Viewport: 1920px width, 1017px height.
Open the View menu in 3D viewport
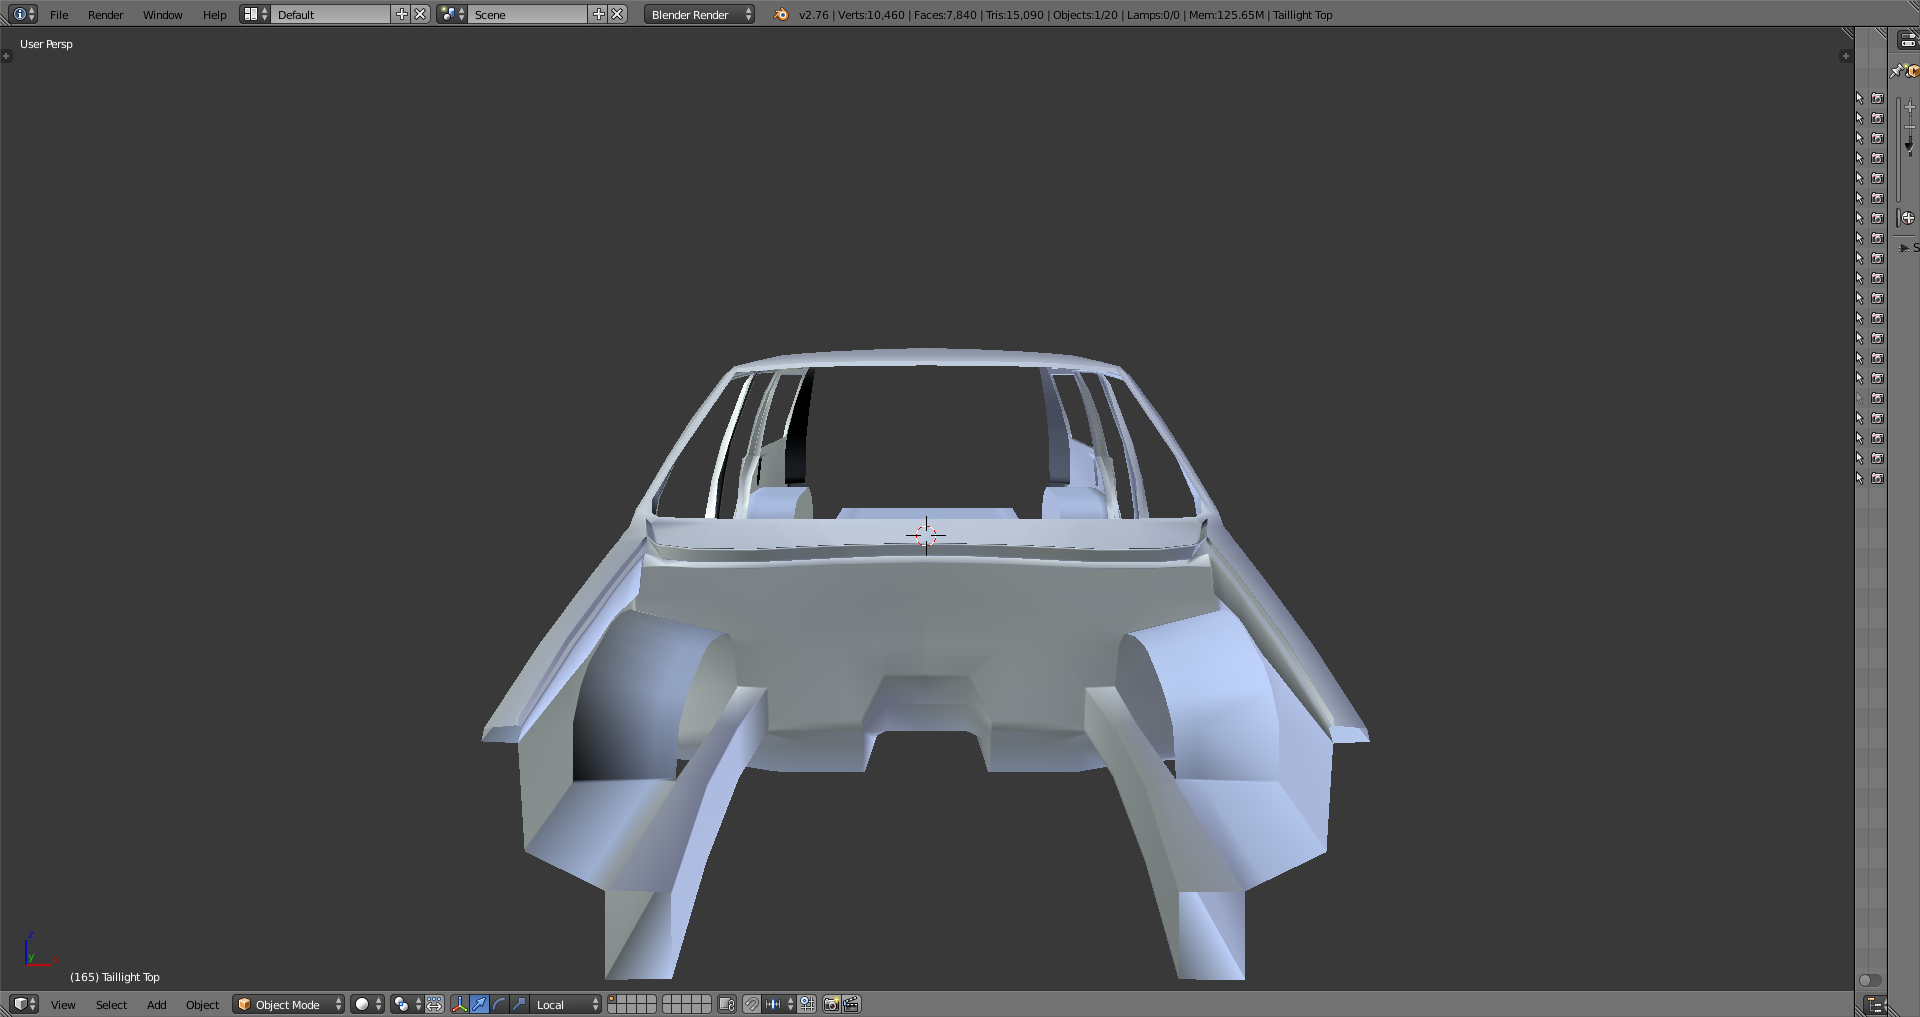point(63,1005)
